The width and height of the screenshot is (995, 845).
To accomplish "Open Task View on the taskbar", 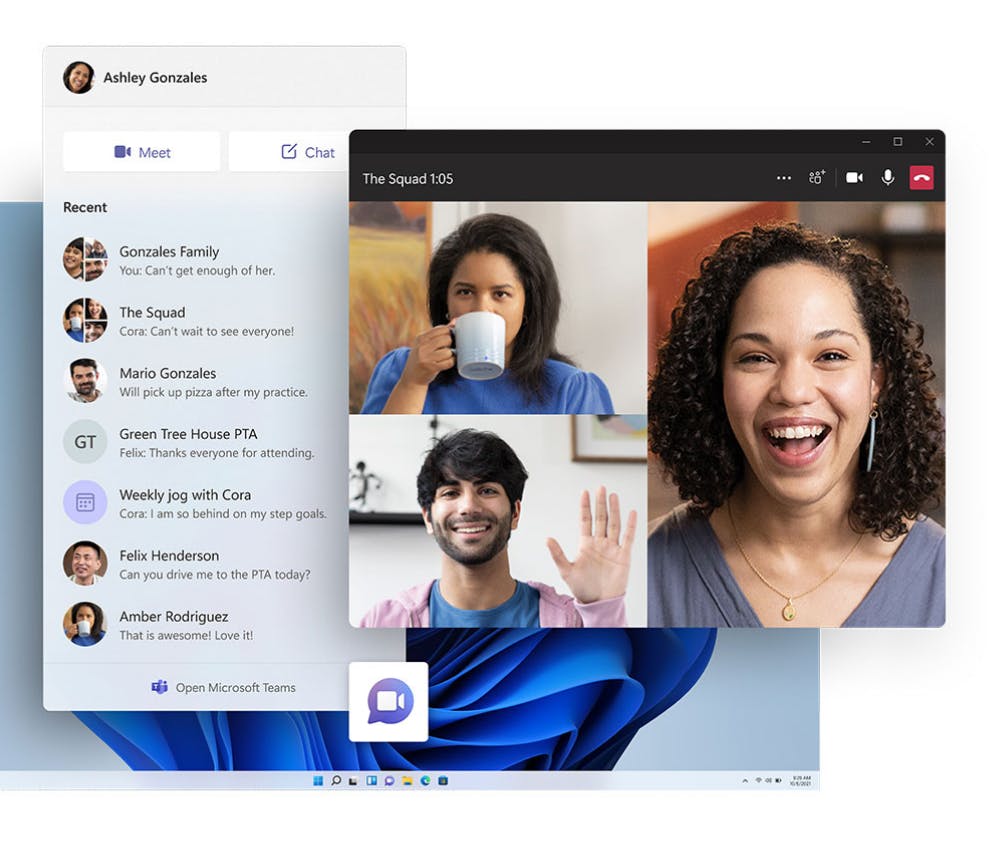I will pyautogui.click(x=353, y=781).
